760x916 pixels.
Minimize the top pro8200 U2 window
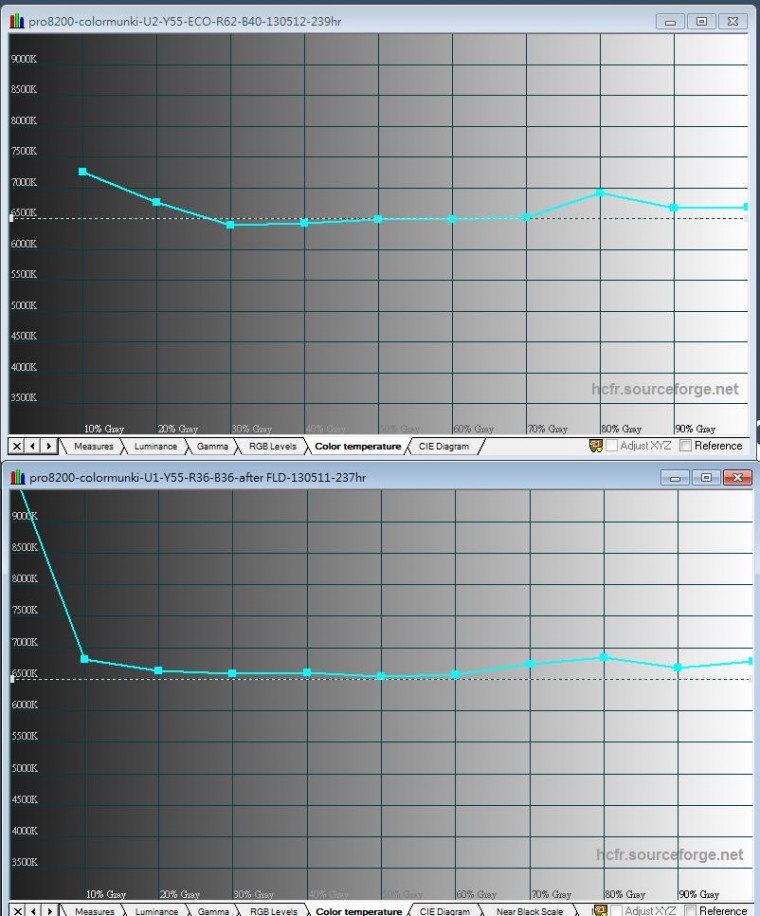tap(670, 22)
